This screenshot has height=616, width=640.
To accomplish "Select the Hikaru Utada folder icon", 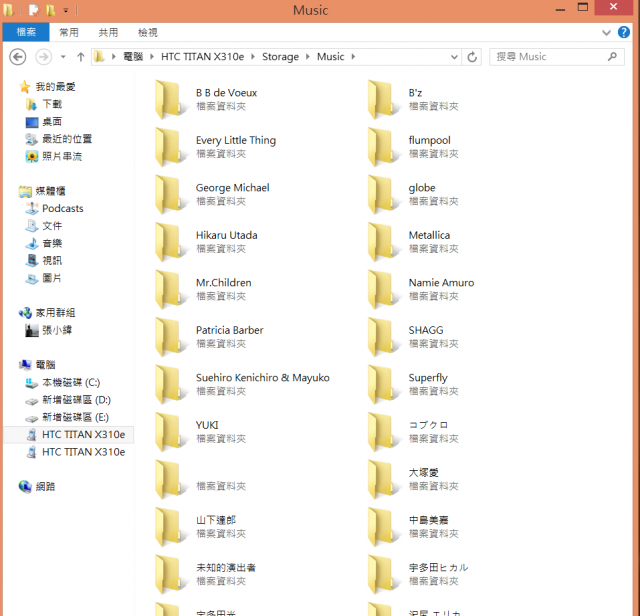I will click(x=169, y=242).
